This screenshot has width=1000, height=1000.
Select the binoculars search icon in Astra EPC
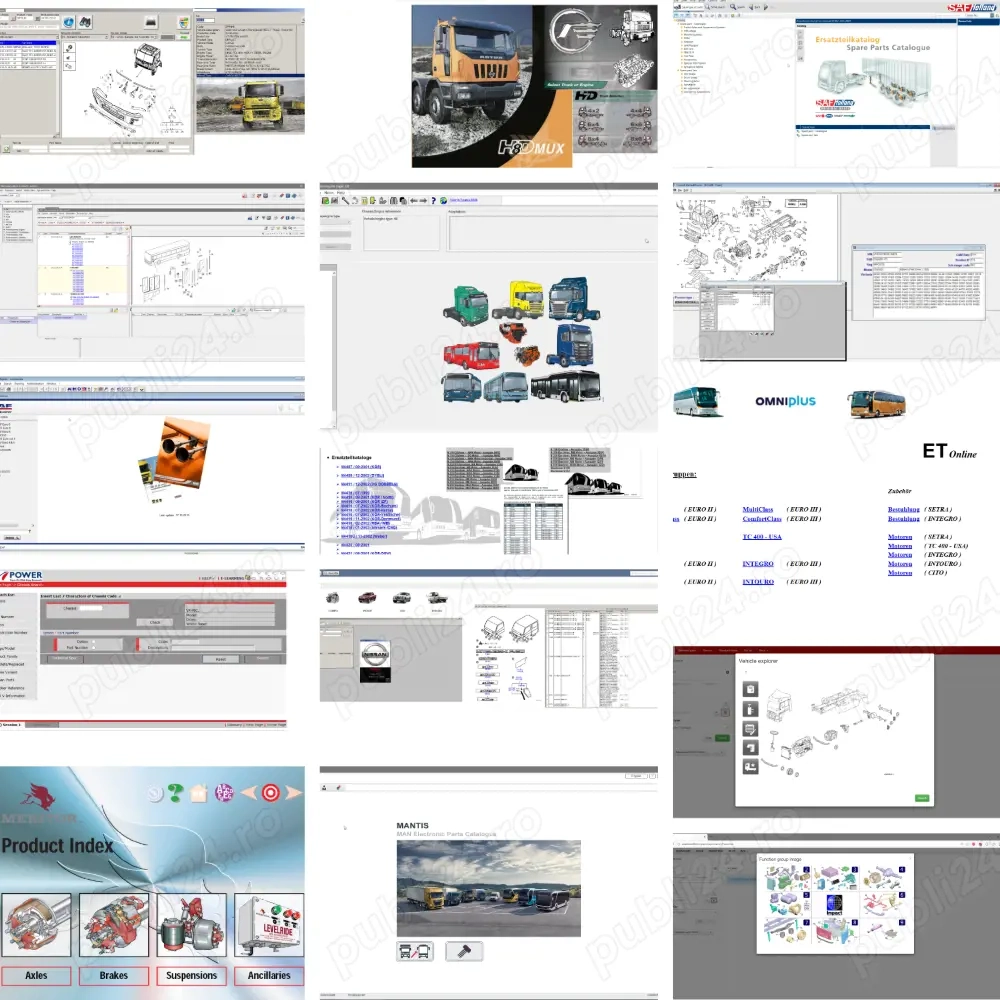pos(86,22)
